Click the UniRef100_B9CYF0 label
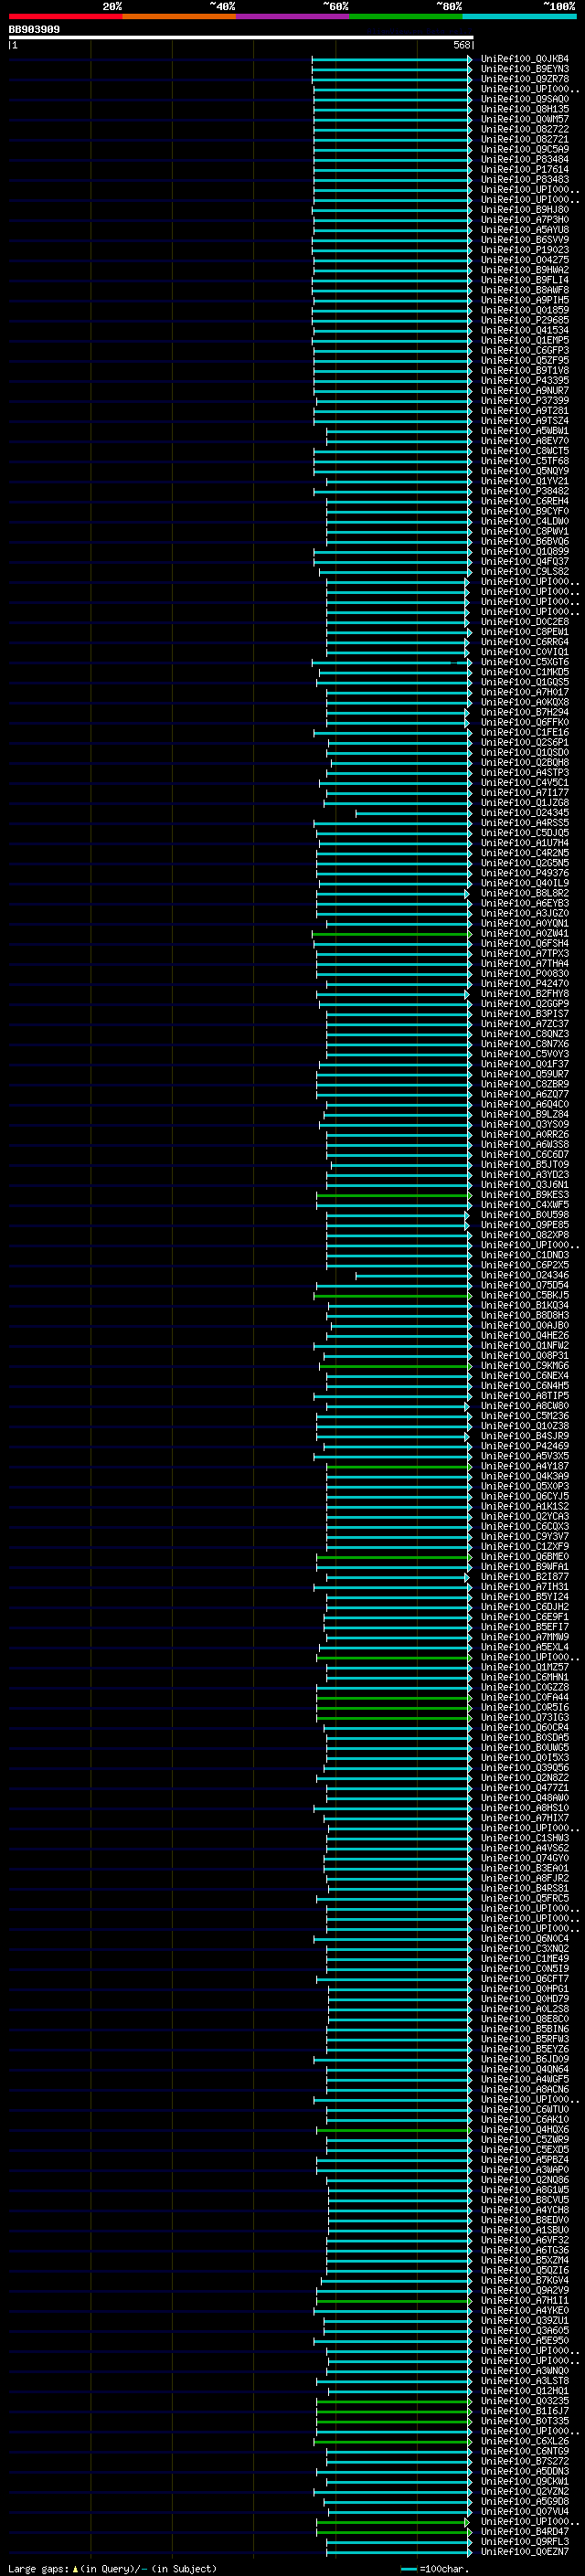The image size is (585, 2576). tap(525, 511)
